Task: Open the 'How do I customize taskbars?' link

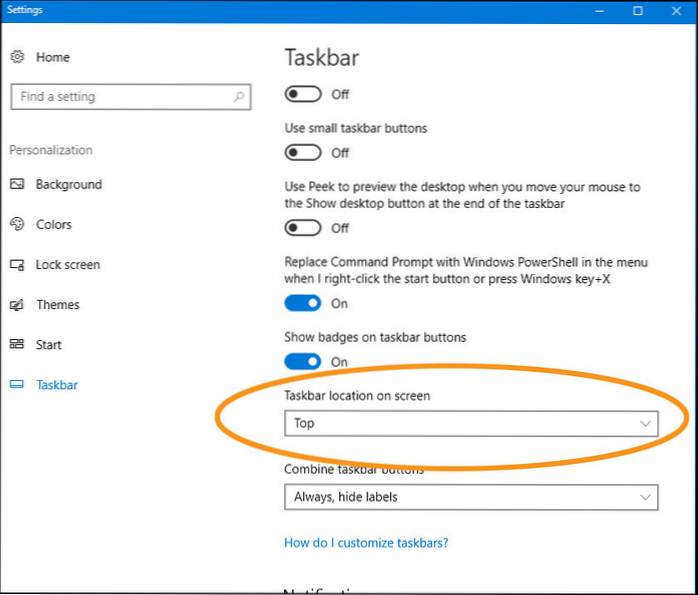Action: 366,543
